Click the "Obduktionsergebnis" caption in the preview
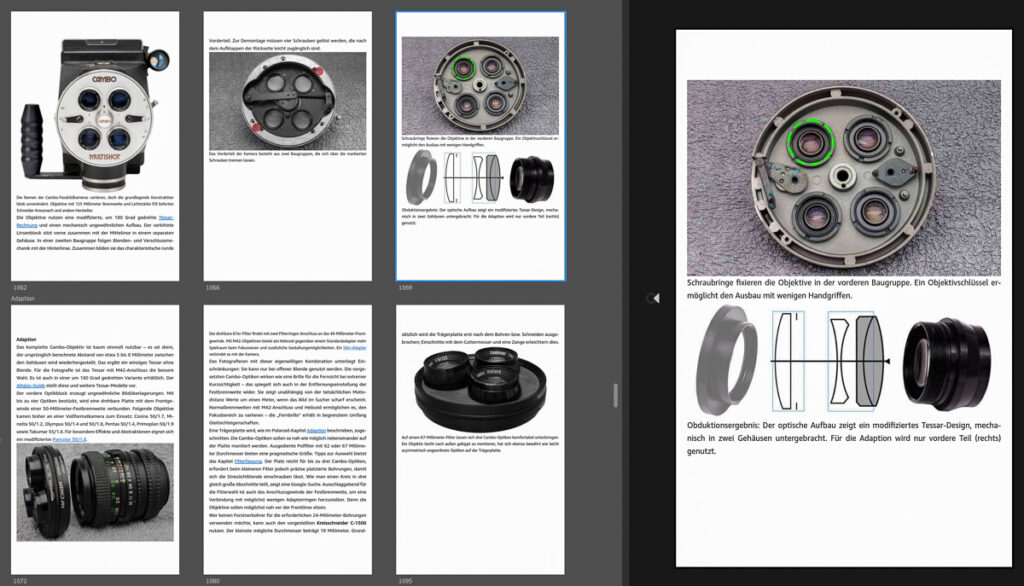The width and height of the screenshot is (1024, 586). tap(844, 438)
